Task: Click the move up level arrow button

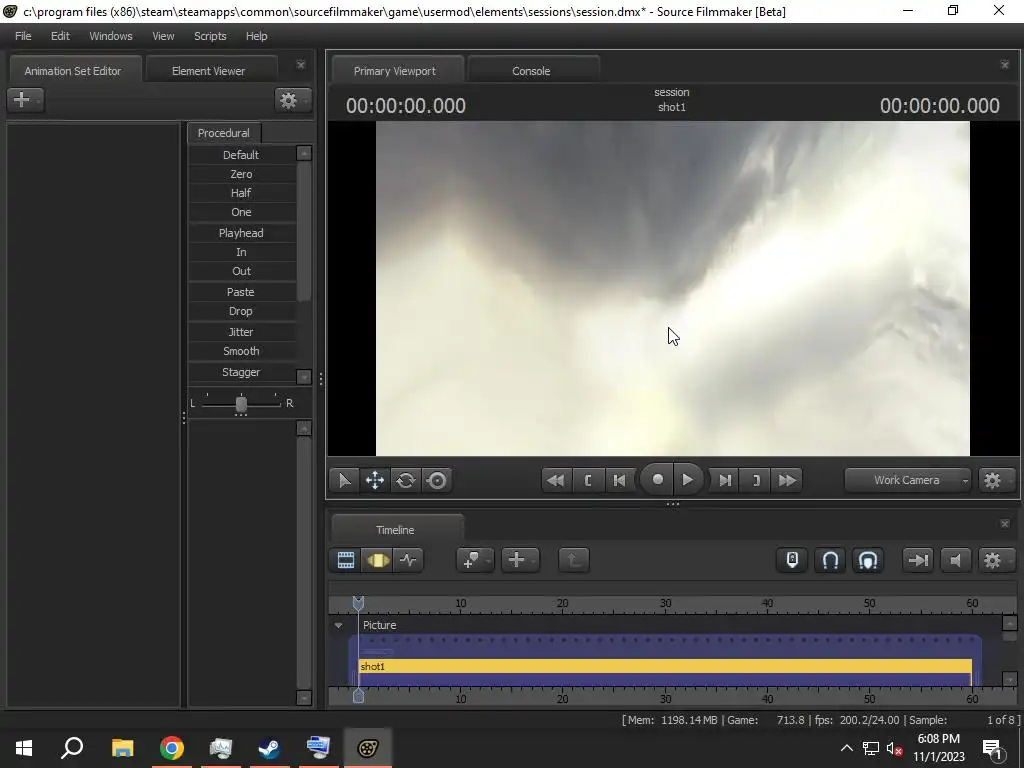Action: tap(574, 560)
